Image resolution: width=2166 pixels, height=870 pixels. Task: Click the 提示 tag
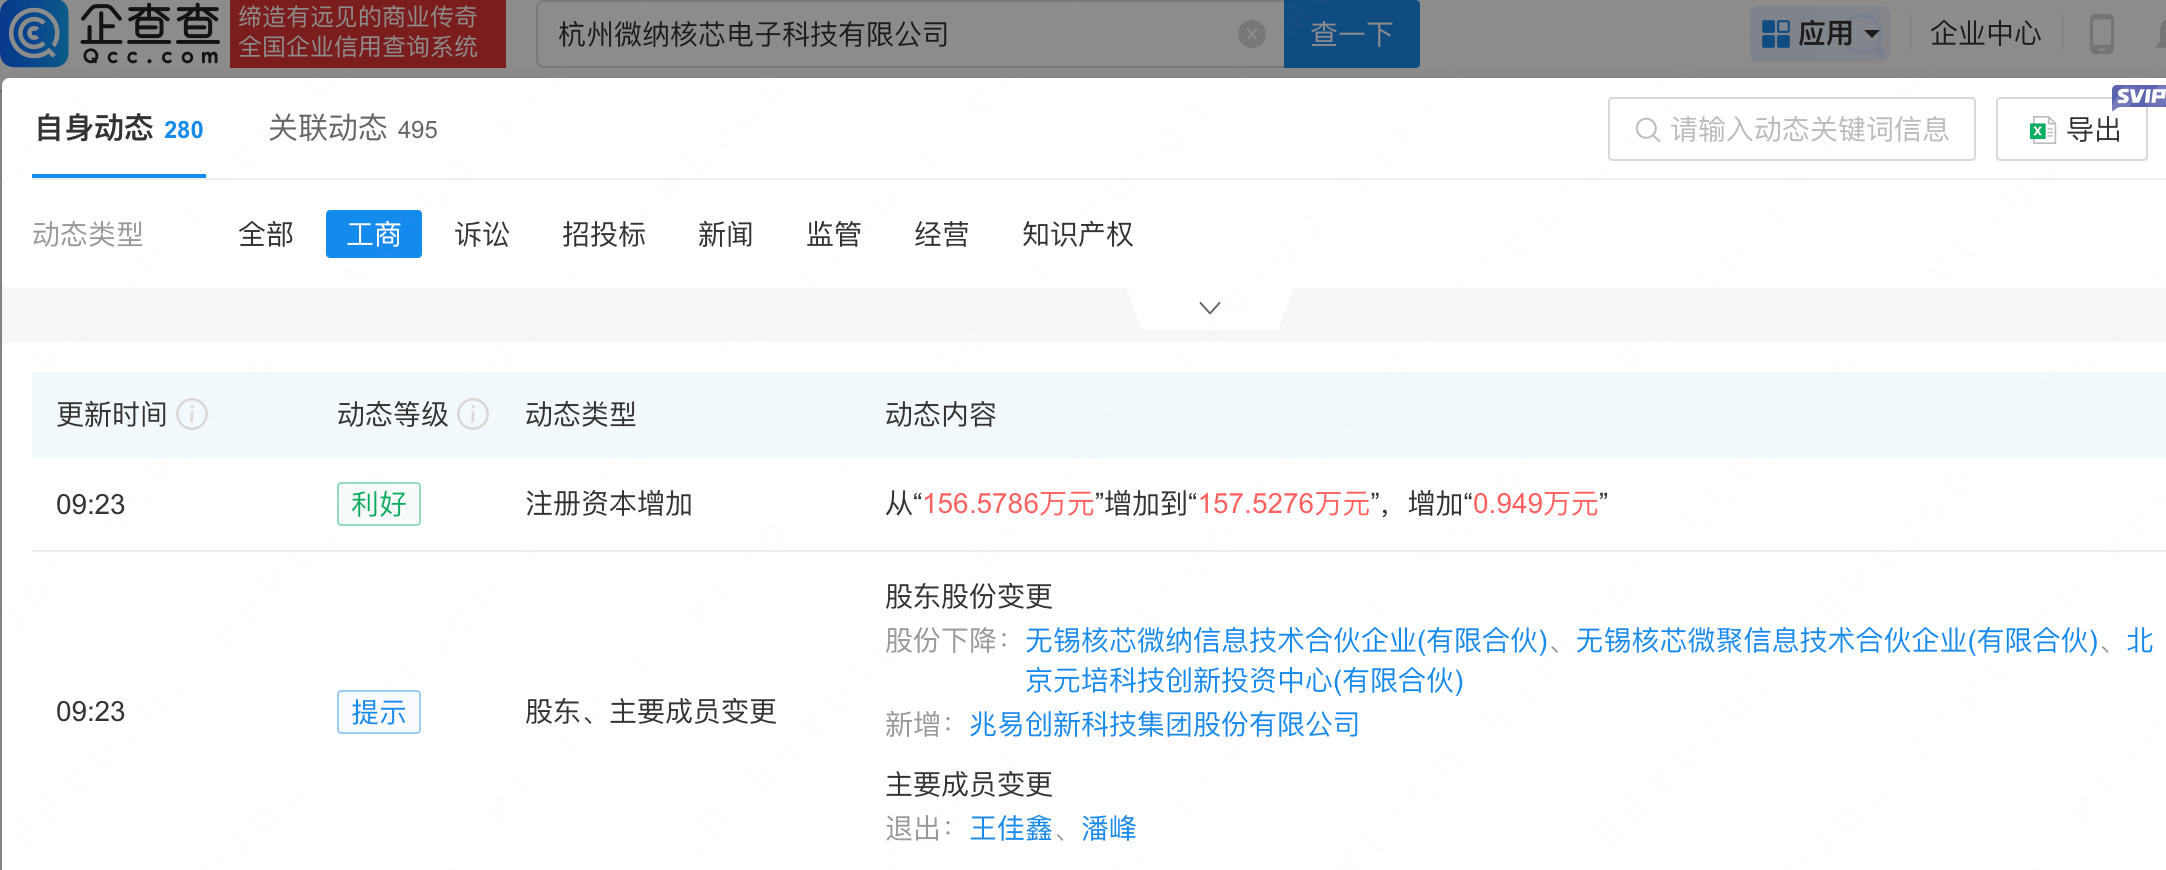(x=379, y=712)
